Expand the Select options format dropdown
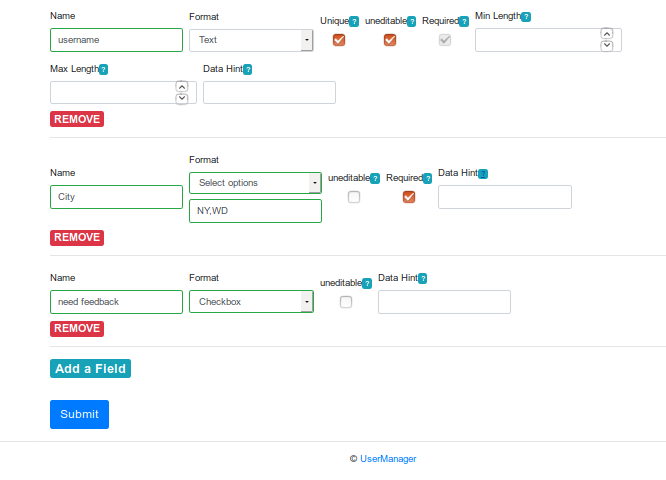This screenshot has height=480, width=666. pos(255,183)
